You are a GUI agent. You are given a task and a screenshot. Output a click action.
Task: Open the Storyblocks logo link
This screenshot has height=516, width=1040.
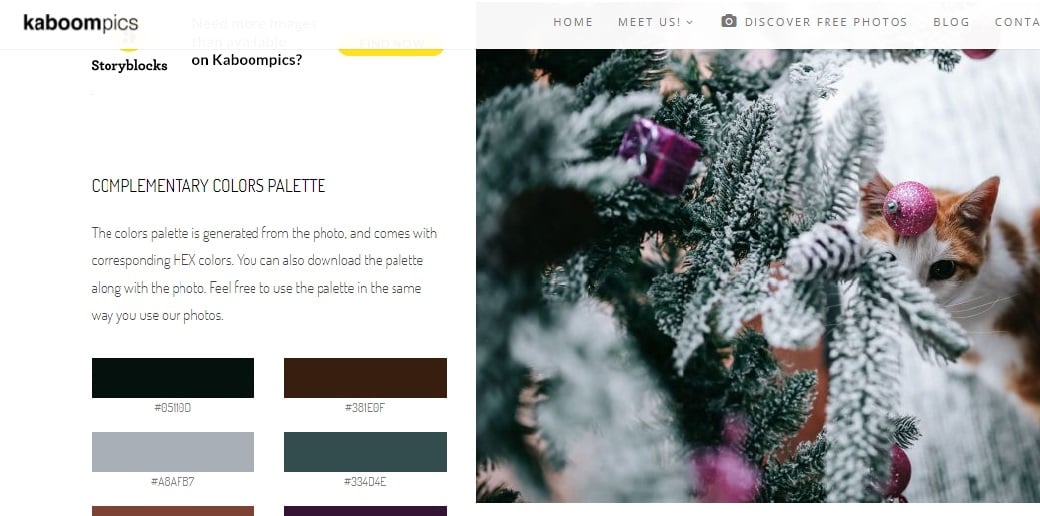coord(129,58)
